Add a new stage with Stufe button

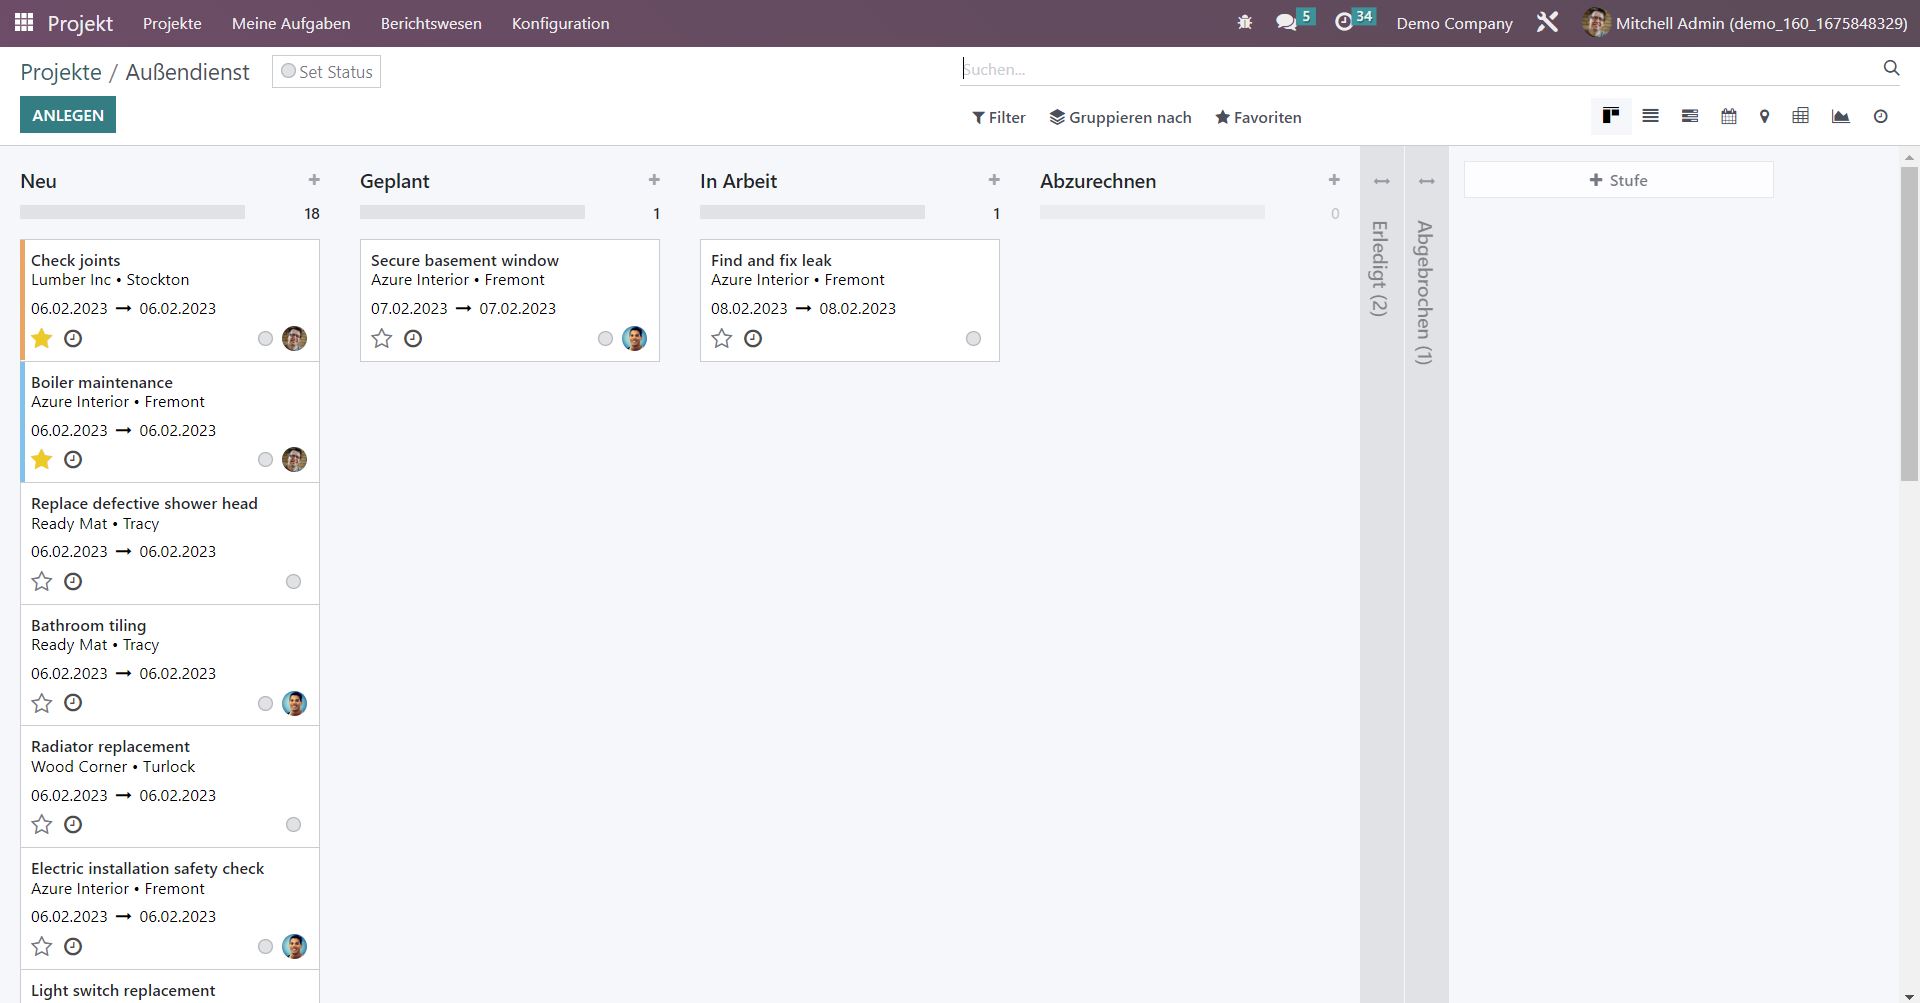coord(1618,181)
